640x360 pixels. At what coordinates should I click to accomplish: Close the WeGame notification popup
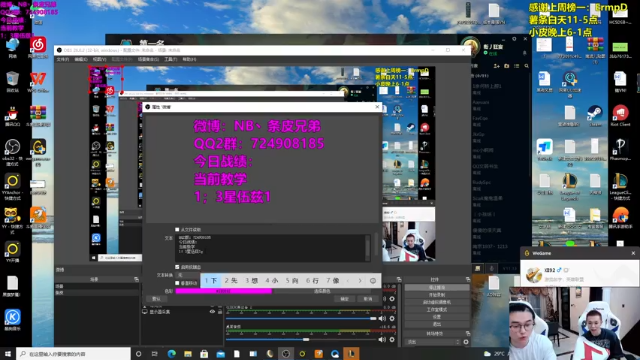coord(633,253)
